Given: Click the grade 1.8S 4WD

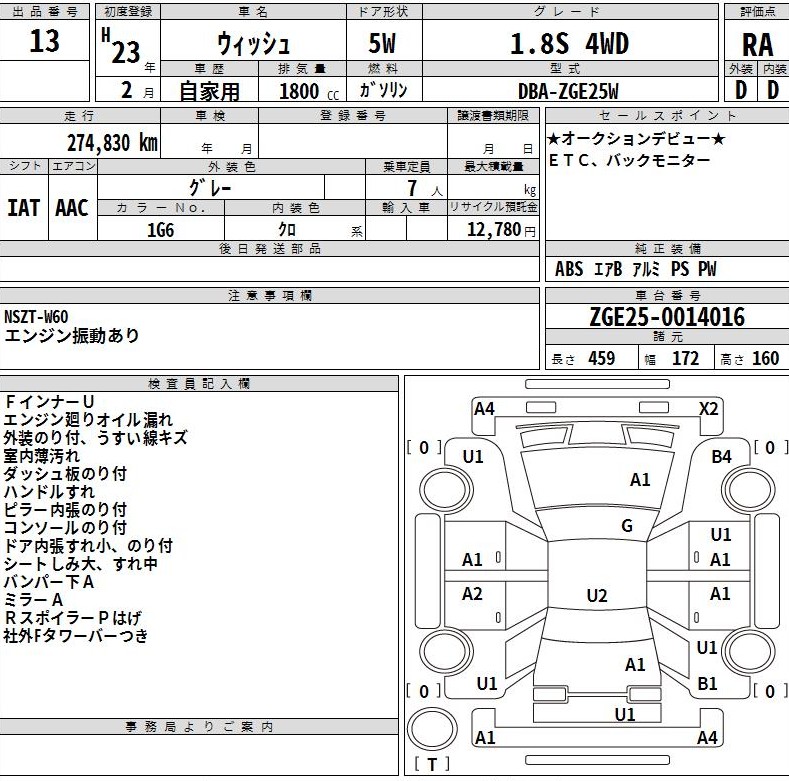Looking at the screenshot, I should [569, 44].
